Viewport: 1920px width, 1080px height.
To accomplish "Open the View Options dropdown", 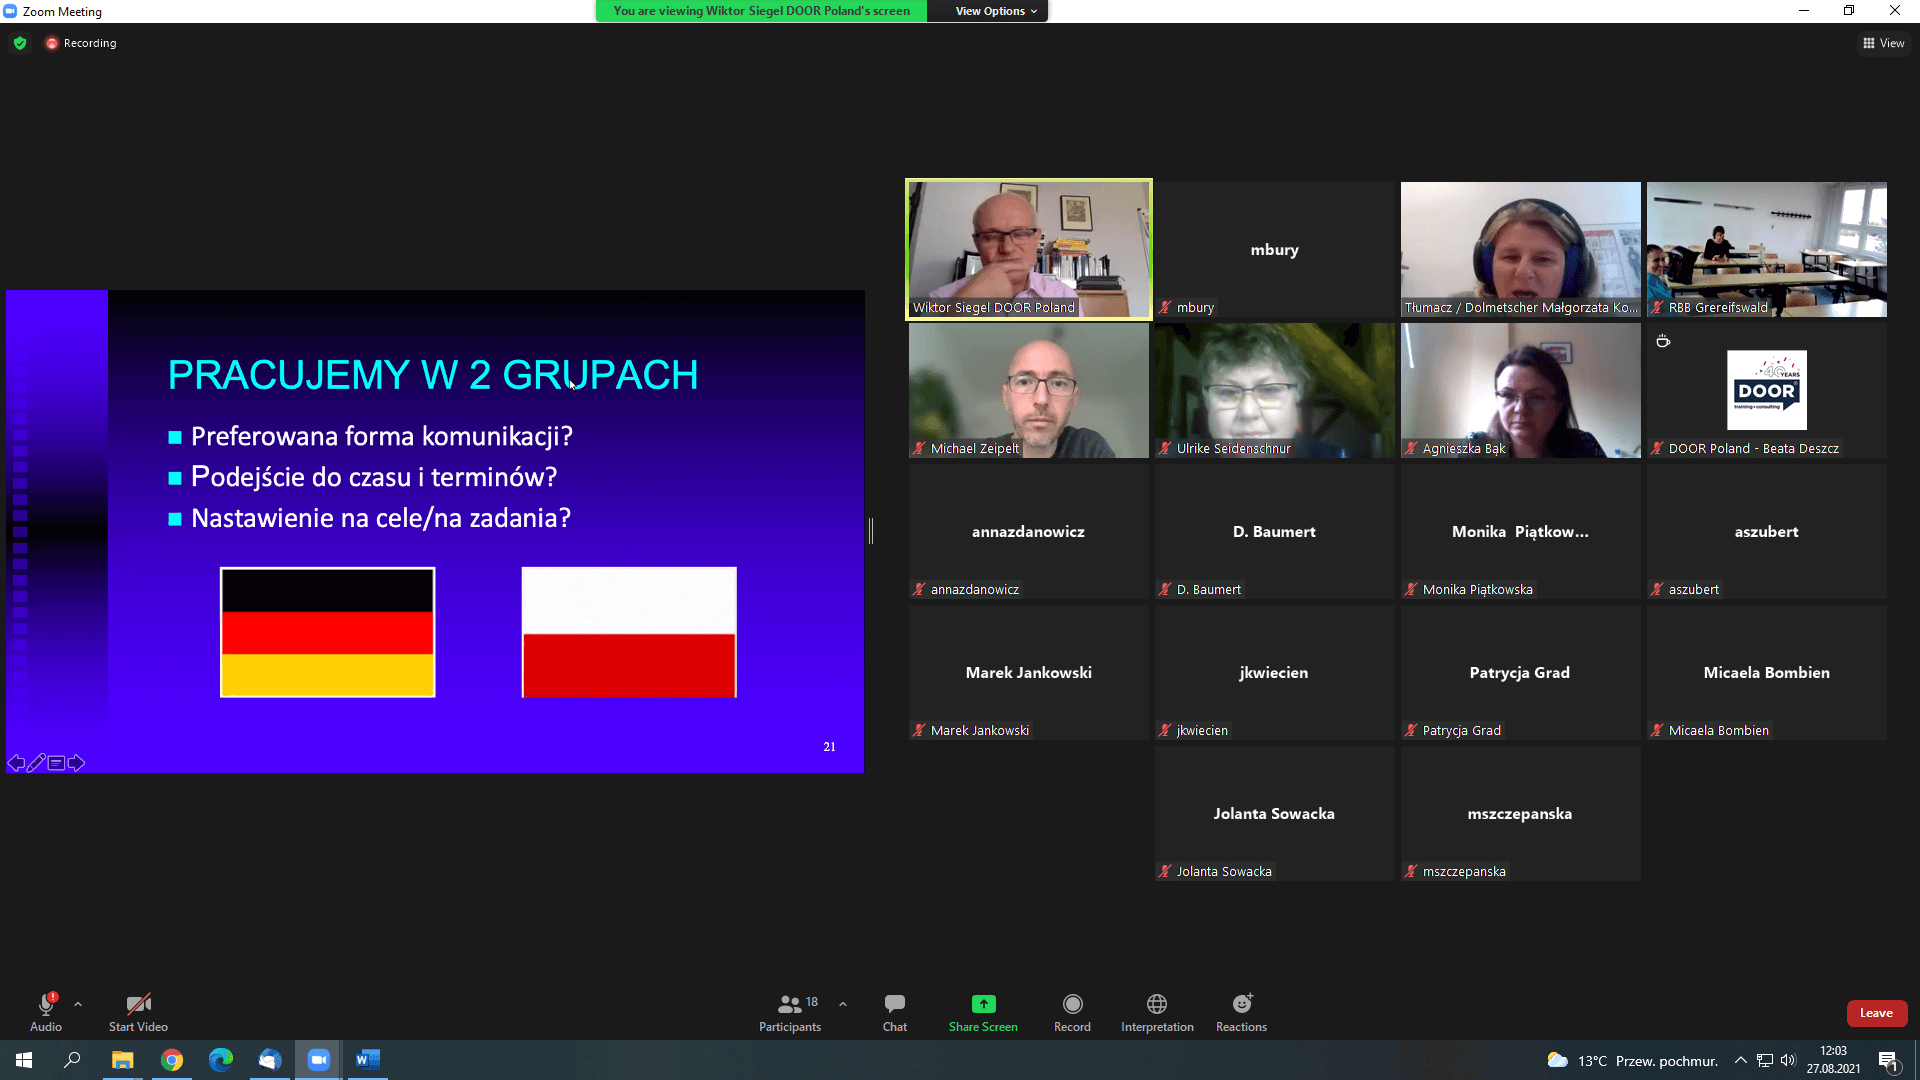I will point(996,11).
